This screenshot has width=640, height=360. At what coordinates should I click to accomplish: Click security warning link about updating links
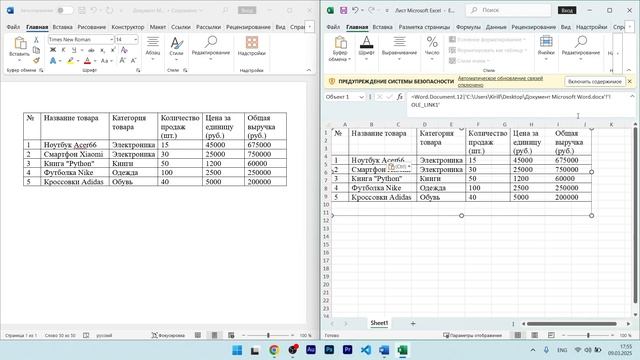coord(500,81)
